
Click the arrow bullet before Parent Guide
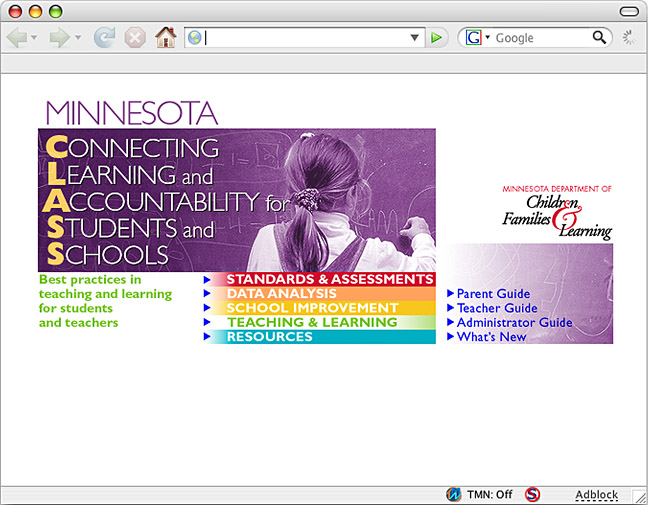[450, 293]
